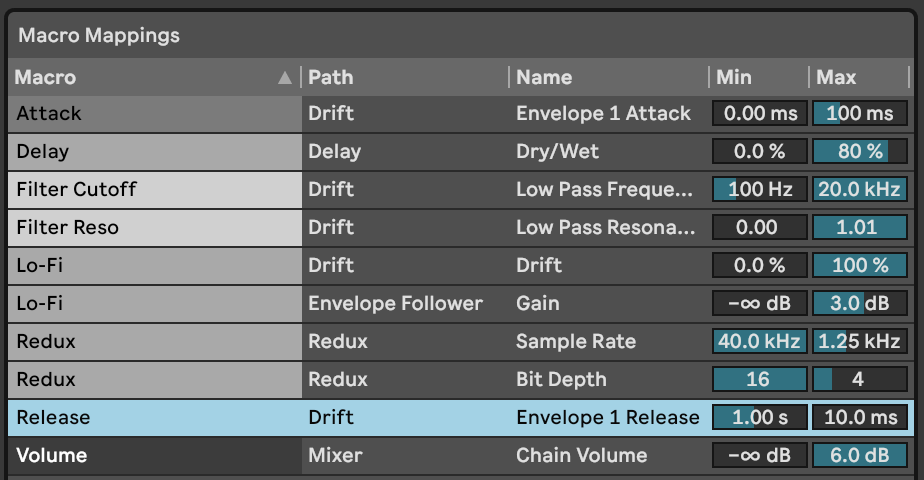
Task: Click the Drift 0.0 % Min field
Action: [760, 266]
